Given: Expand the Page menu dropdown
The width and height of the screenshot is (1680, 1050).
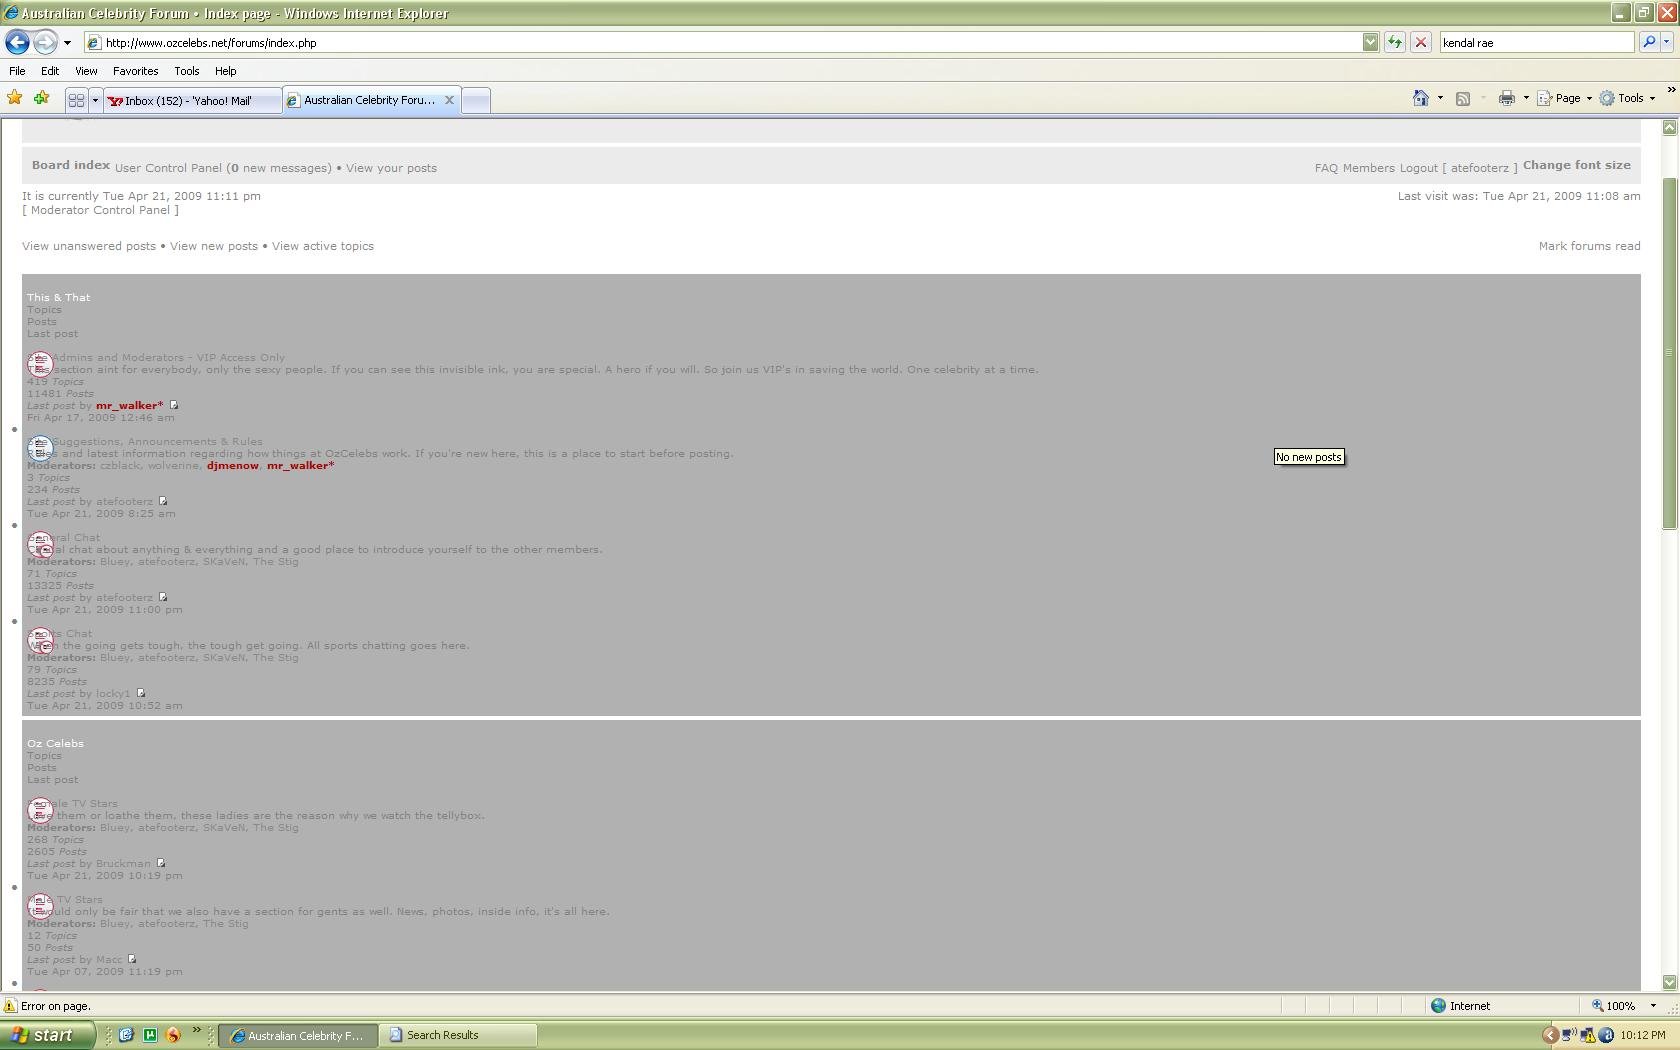Looking at the screenshot, I should [1589, 98].
